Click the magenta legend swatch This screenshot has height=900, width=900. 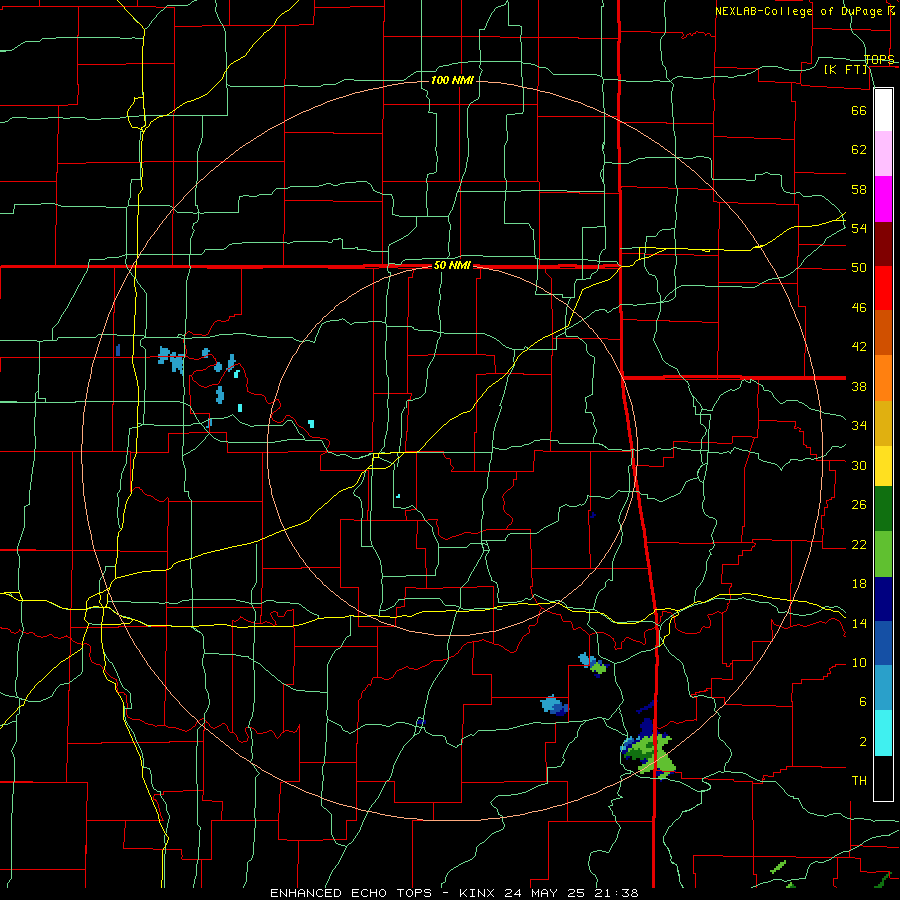point(883,199)
